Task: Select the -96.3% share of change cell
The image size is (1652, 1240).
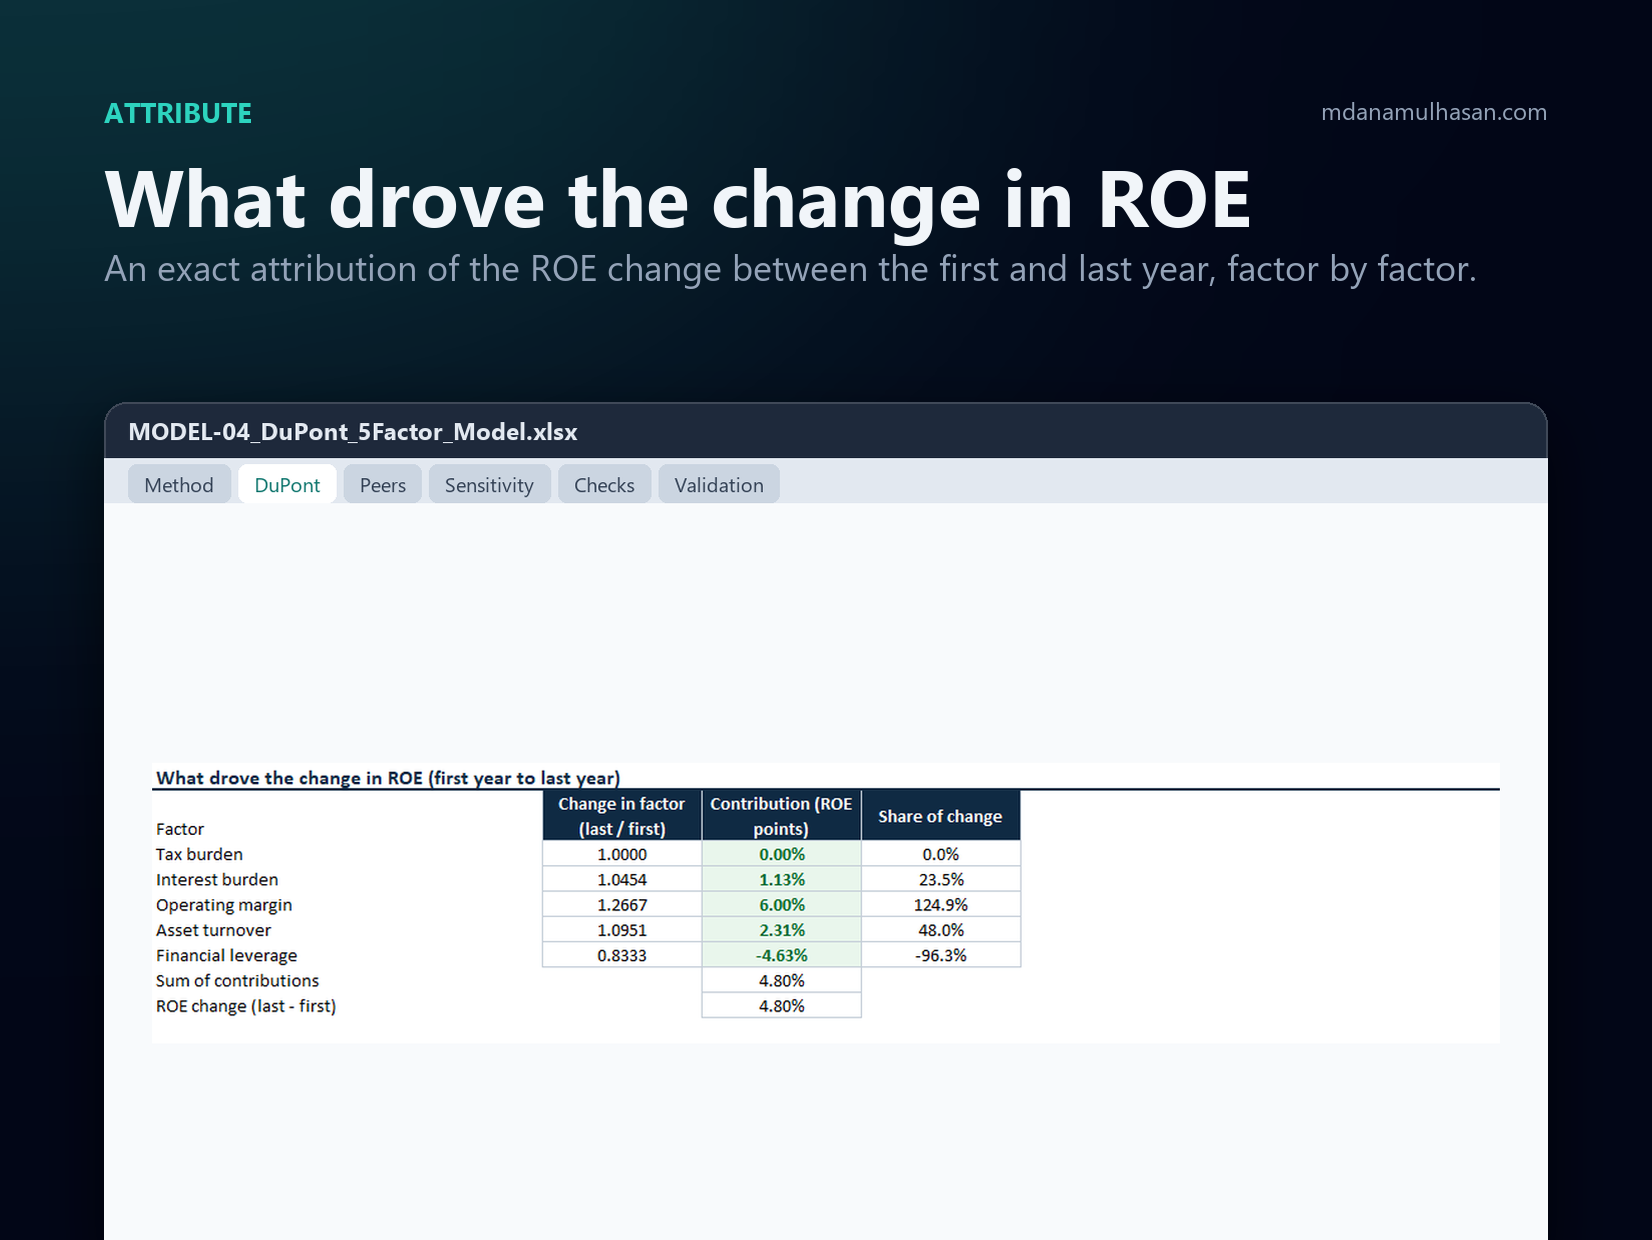Action: (940, 955)
